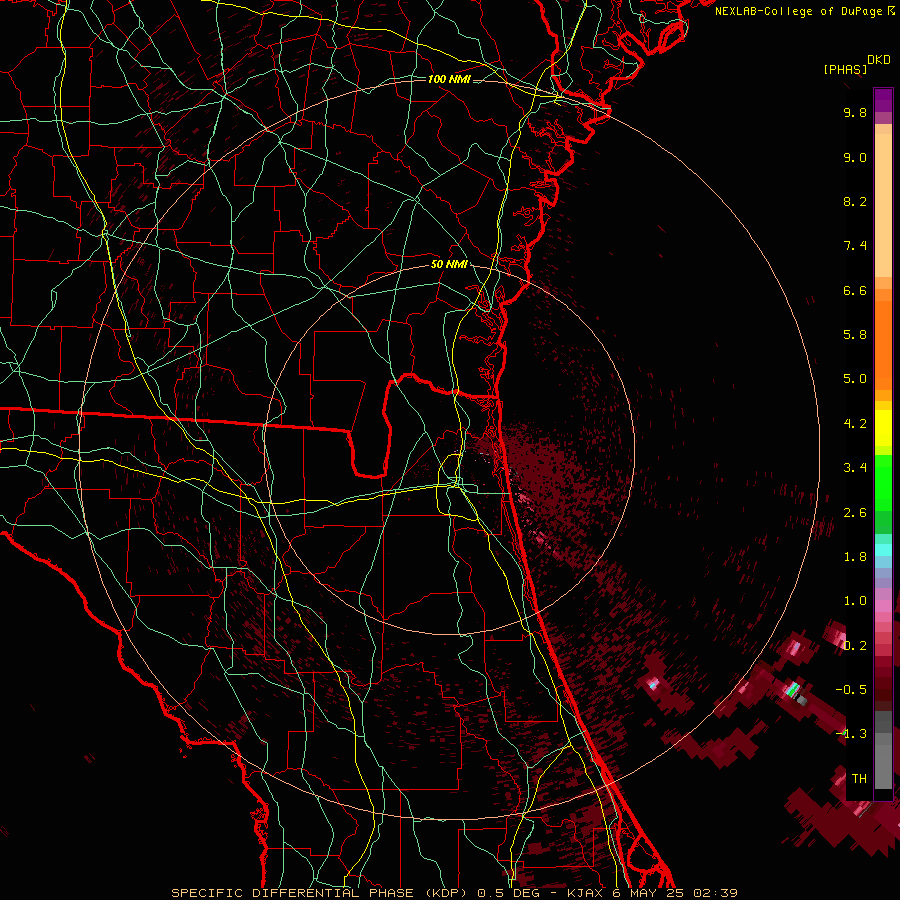Click the 0.2 scale value
This screenshot has width=900, height=900.
[855, 646]
